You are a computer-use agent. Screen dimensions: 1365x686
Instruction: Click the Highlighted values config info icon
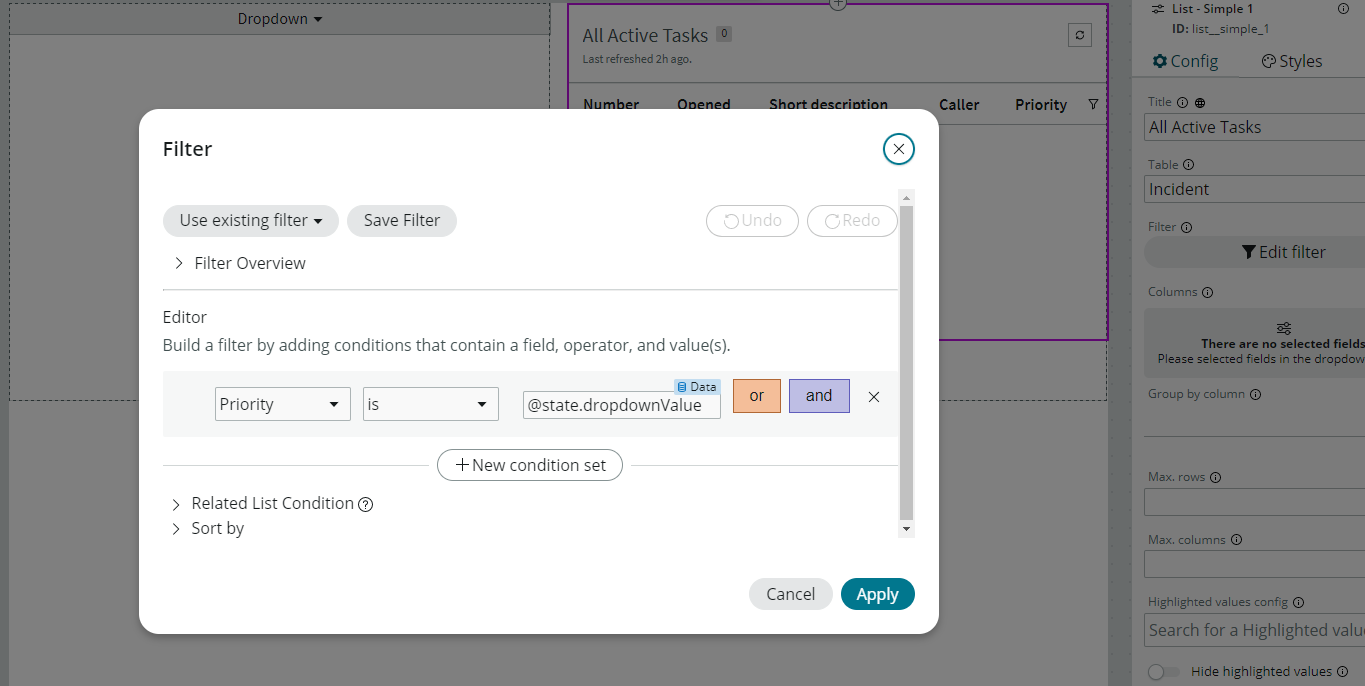click(x=1298, y=602)
